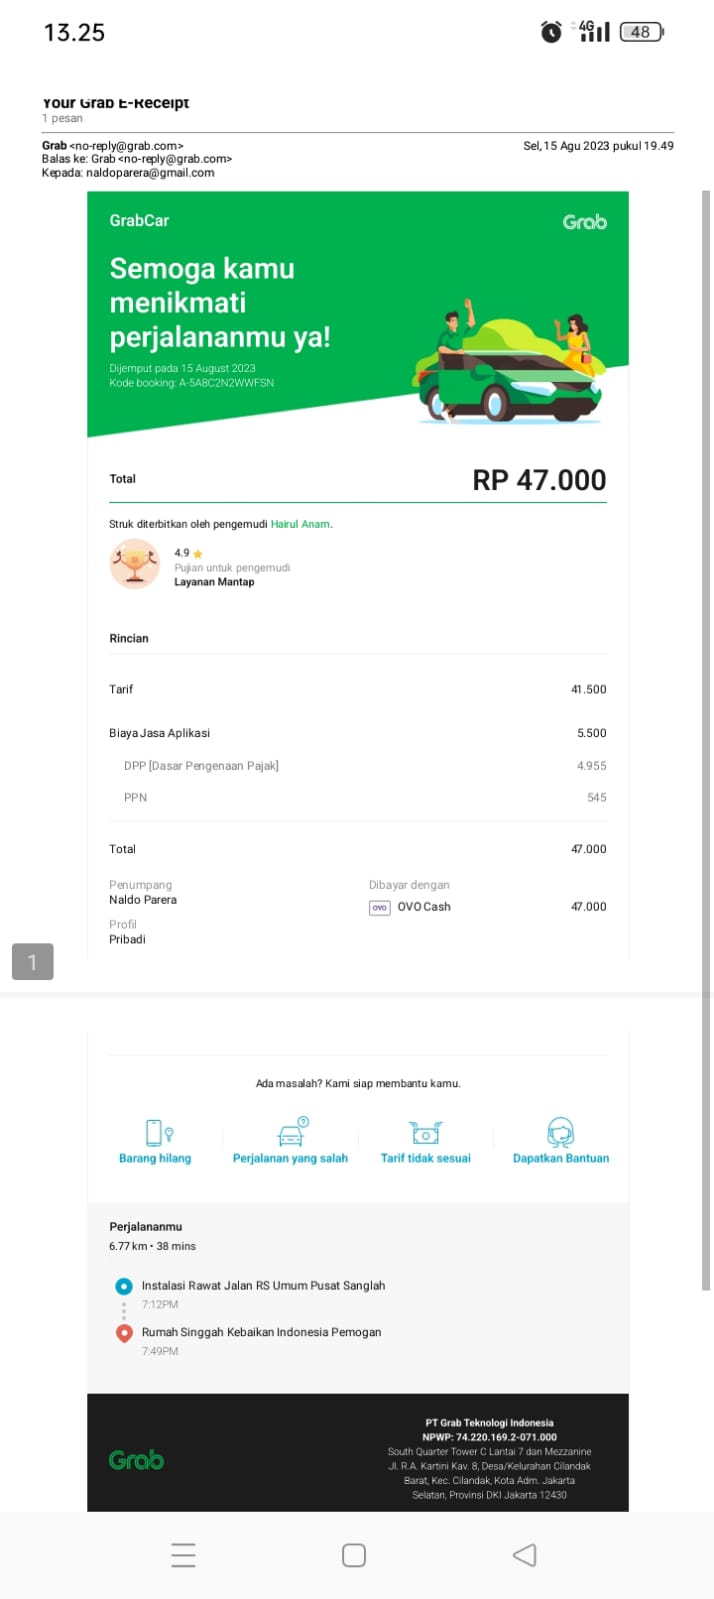The height and width of the screenshot is (1599, 714).
Task: Tap the blue pickup location marker
Action: point(124,1286)
